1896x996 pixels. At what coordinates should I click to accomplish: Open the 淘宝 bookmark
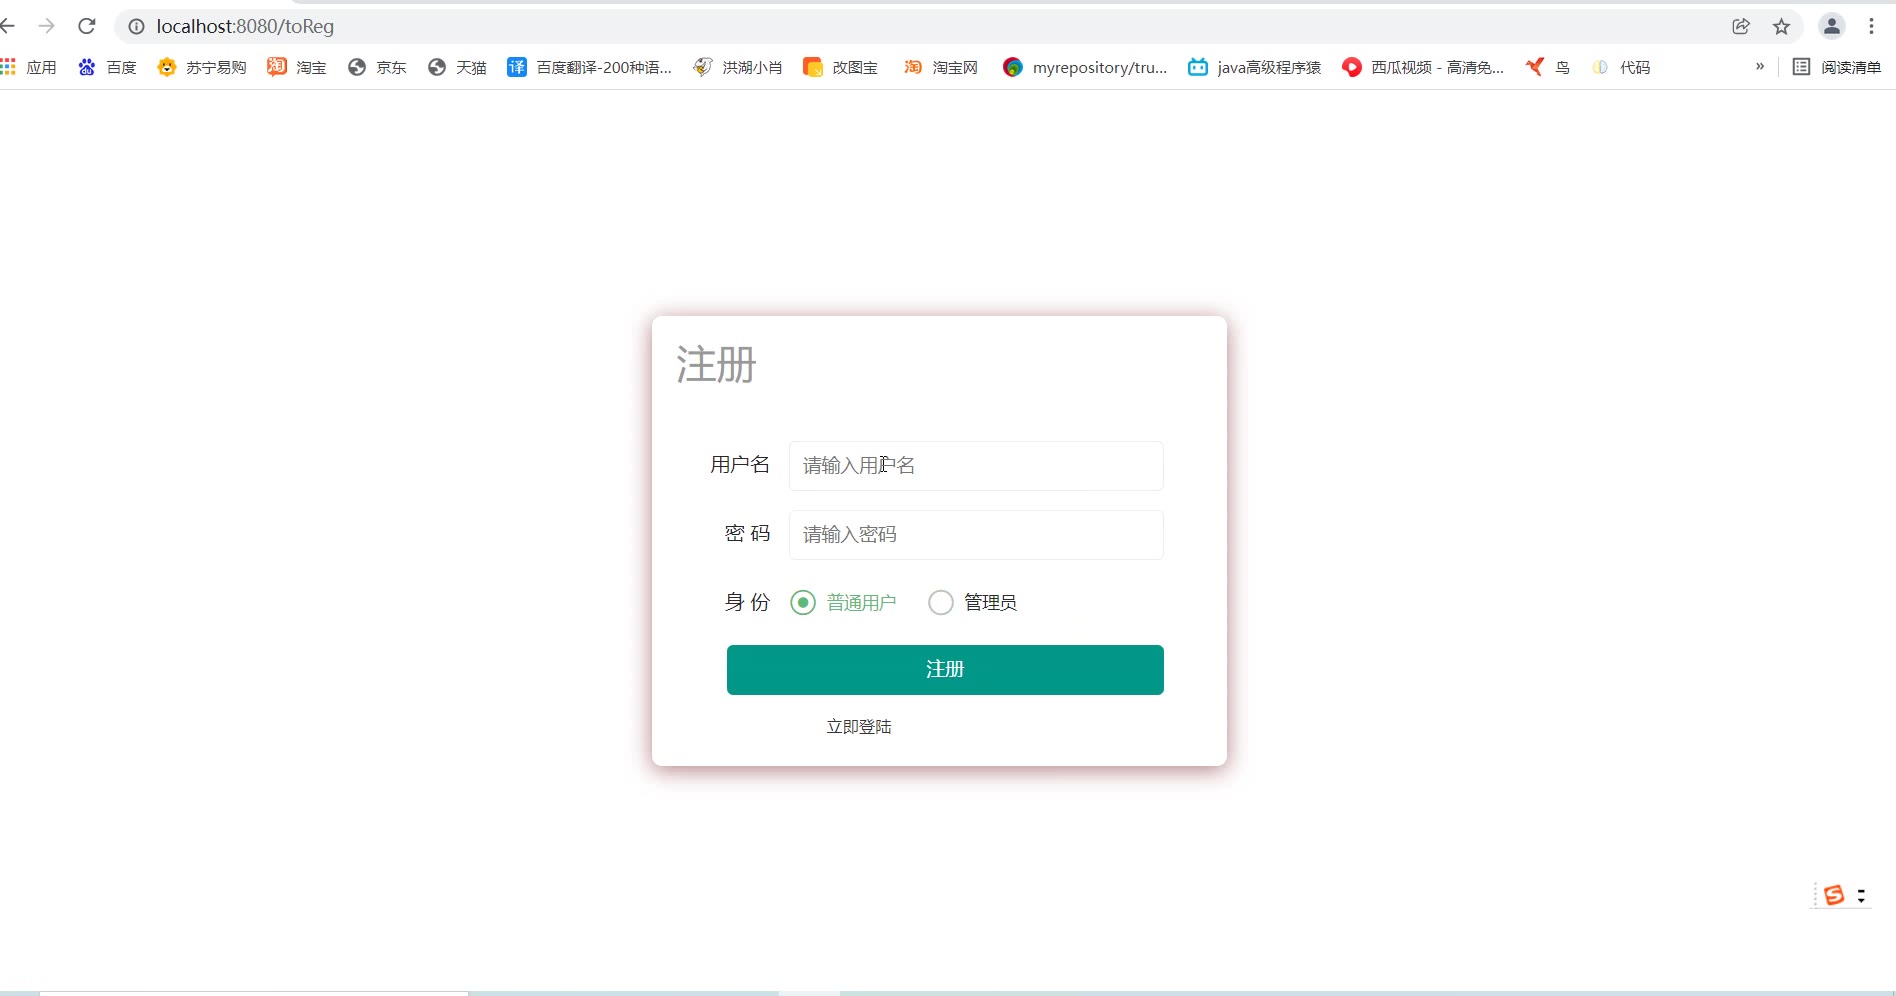[296, 67]
